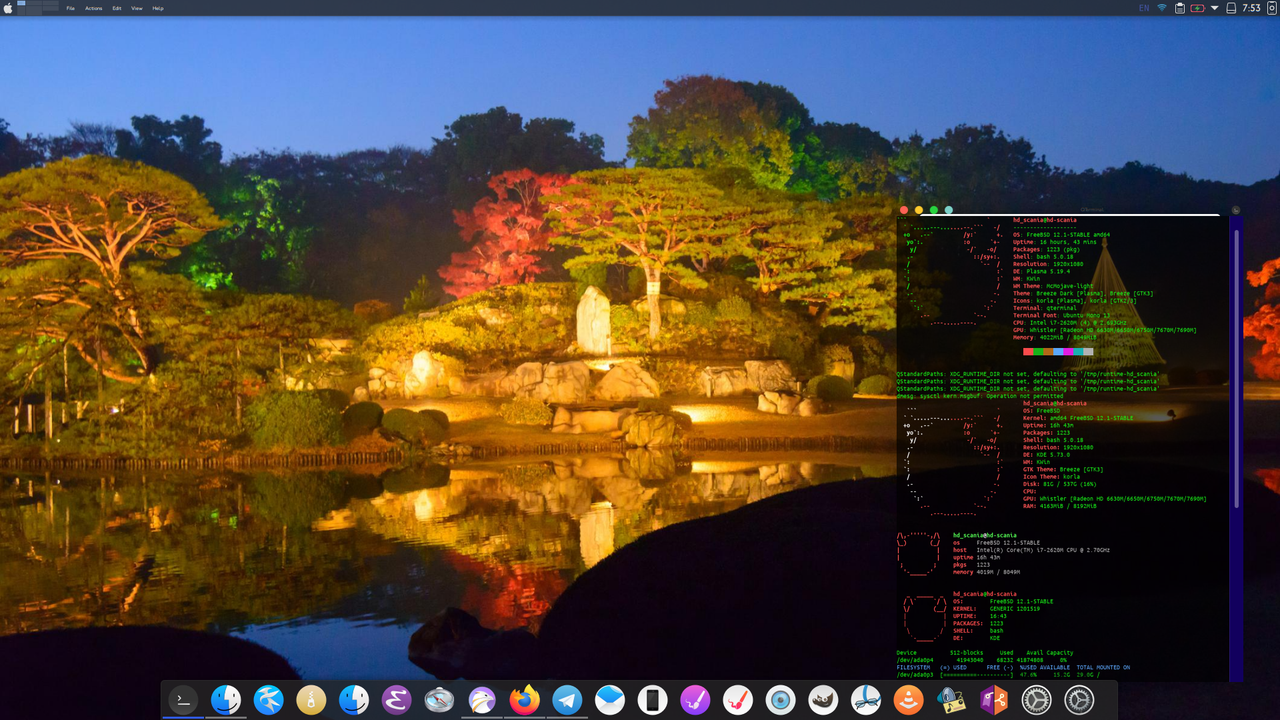The height and width of the screenshot is (720, 1280).
Task: Open the Actions menu
Action: (93, 8)
